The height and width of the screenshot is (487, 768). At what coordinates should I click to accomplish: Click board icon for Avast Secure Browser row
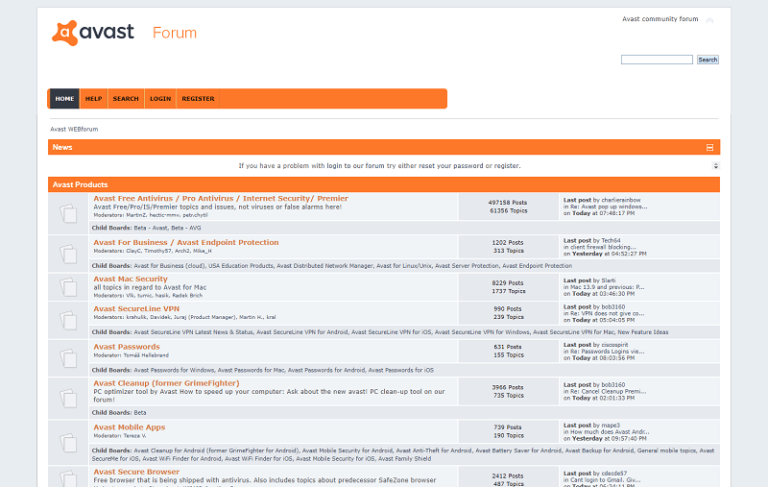(69, 478)
